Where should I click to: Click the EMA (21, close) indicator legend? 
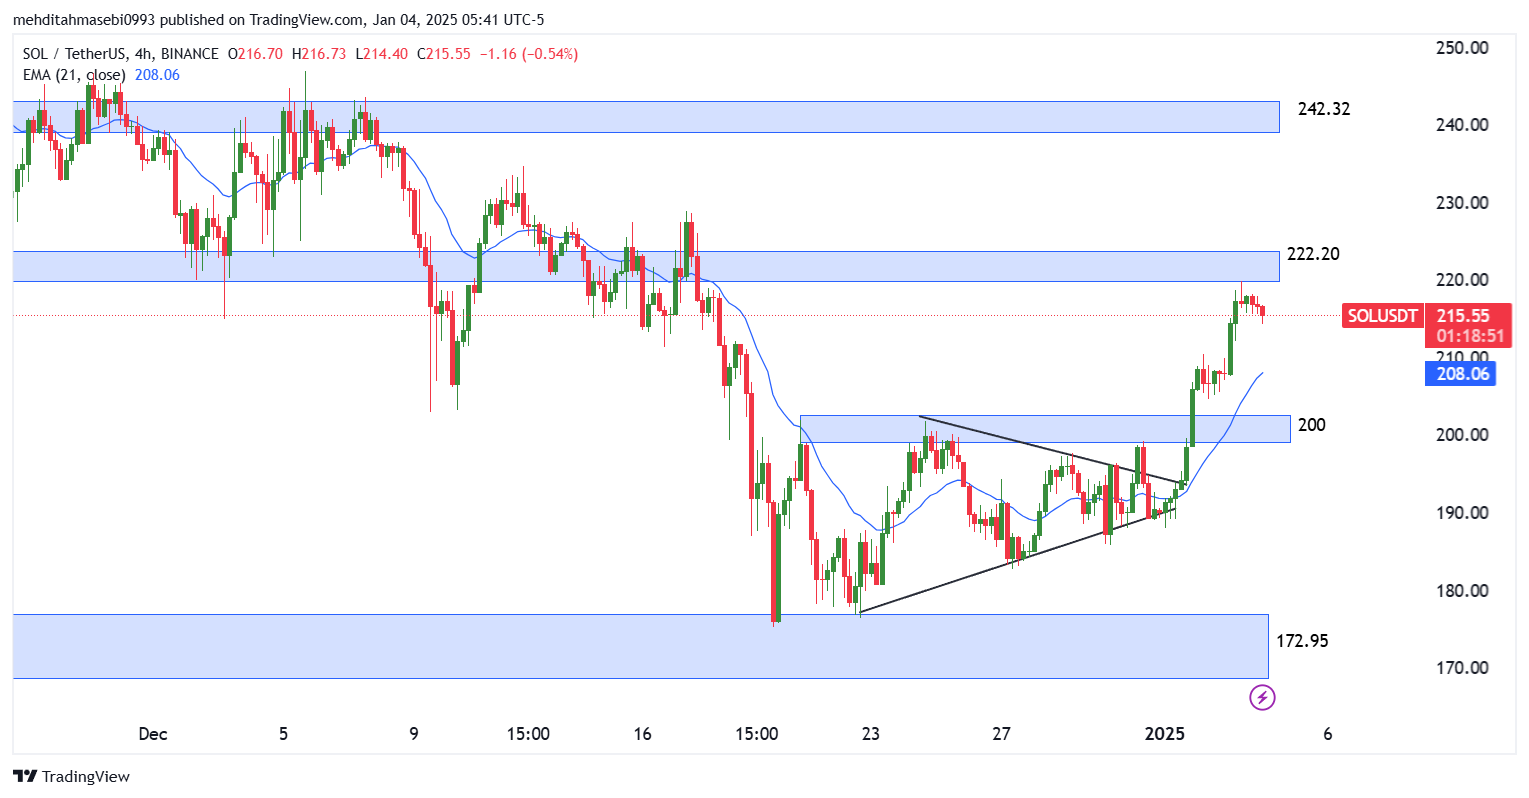(74, 75)
